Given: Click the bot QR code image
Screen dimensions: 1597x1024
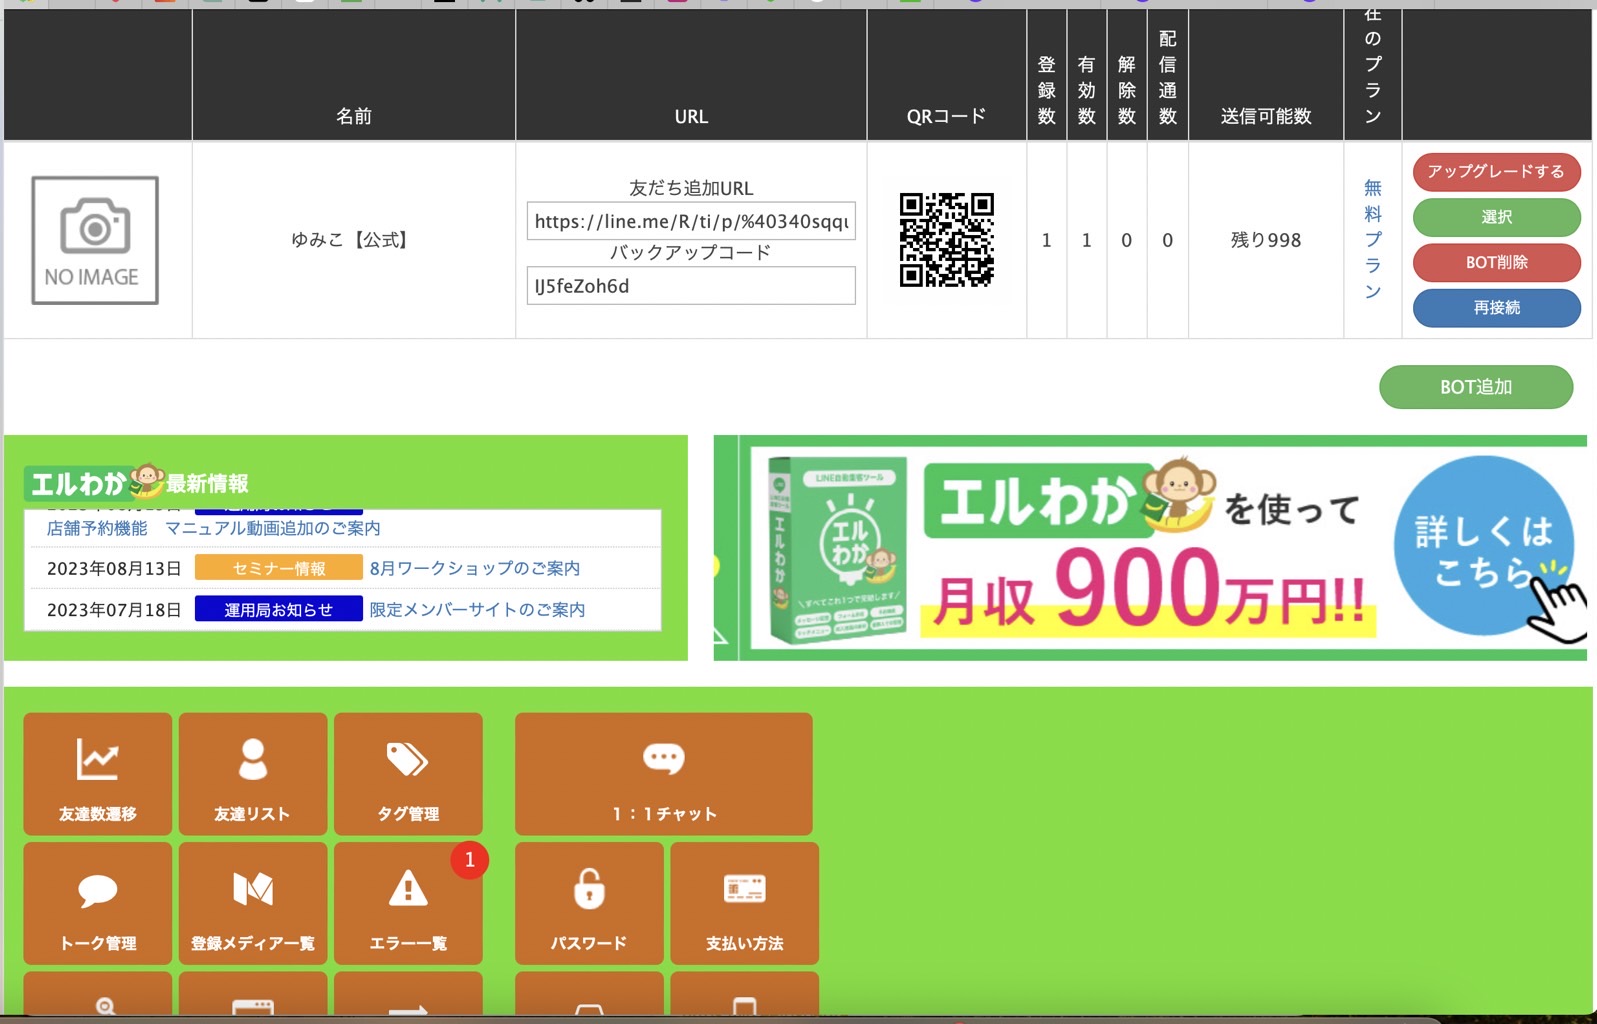Looking at the screenshot, I should click(x=946, y=240).
